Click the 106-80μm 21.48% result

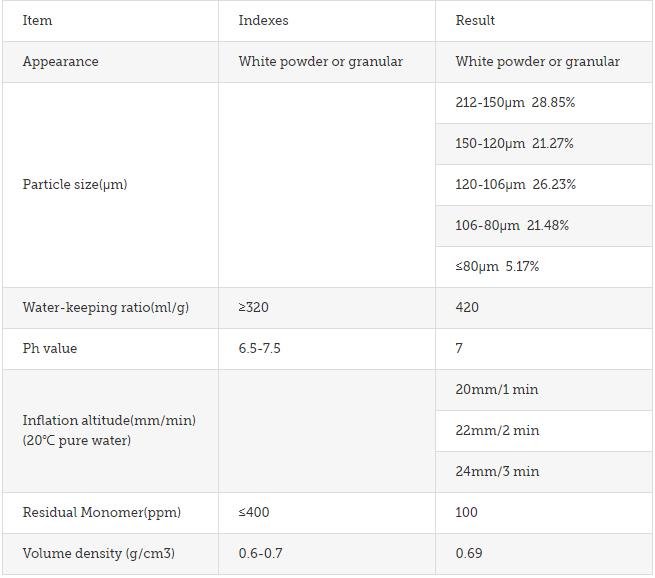point(512,226)
